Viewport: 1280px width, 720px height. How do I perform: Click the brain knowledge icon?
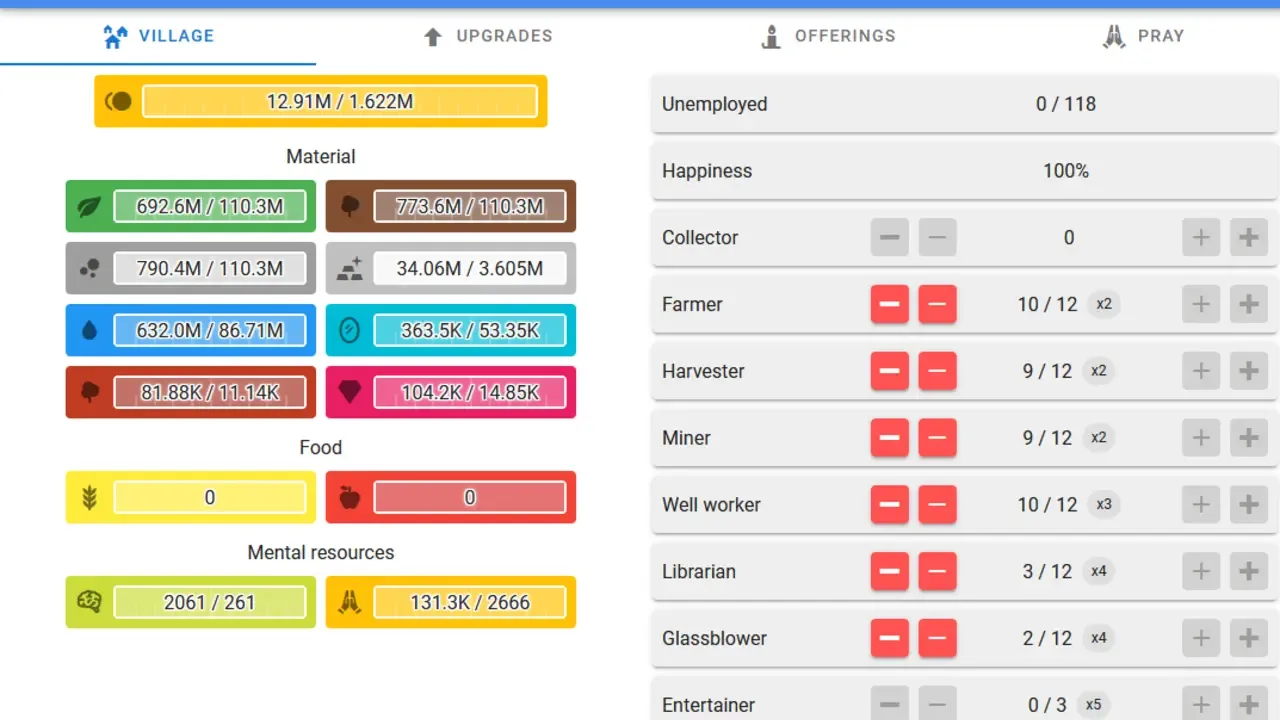[x=90, y=602]
